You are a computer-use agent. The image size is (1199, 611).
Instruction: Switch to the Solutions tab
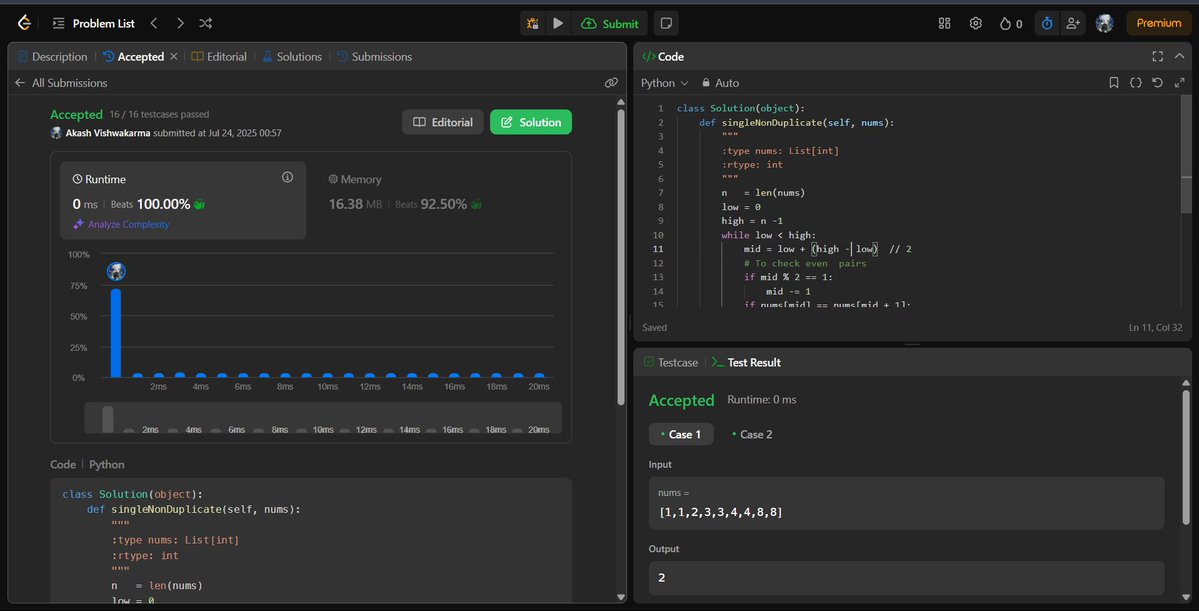[291, 57]
